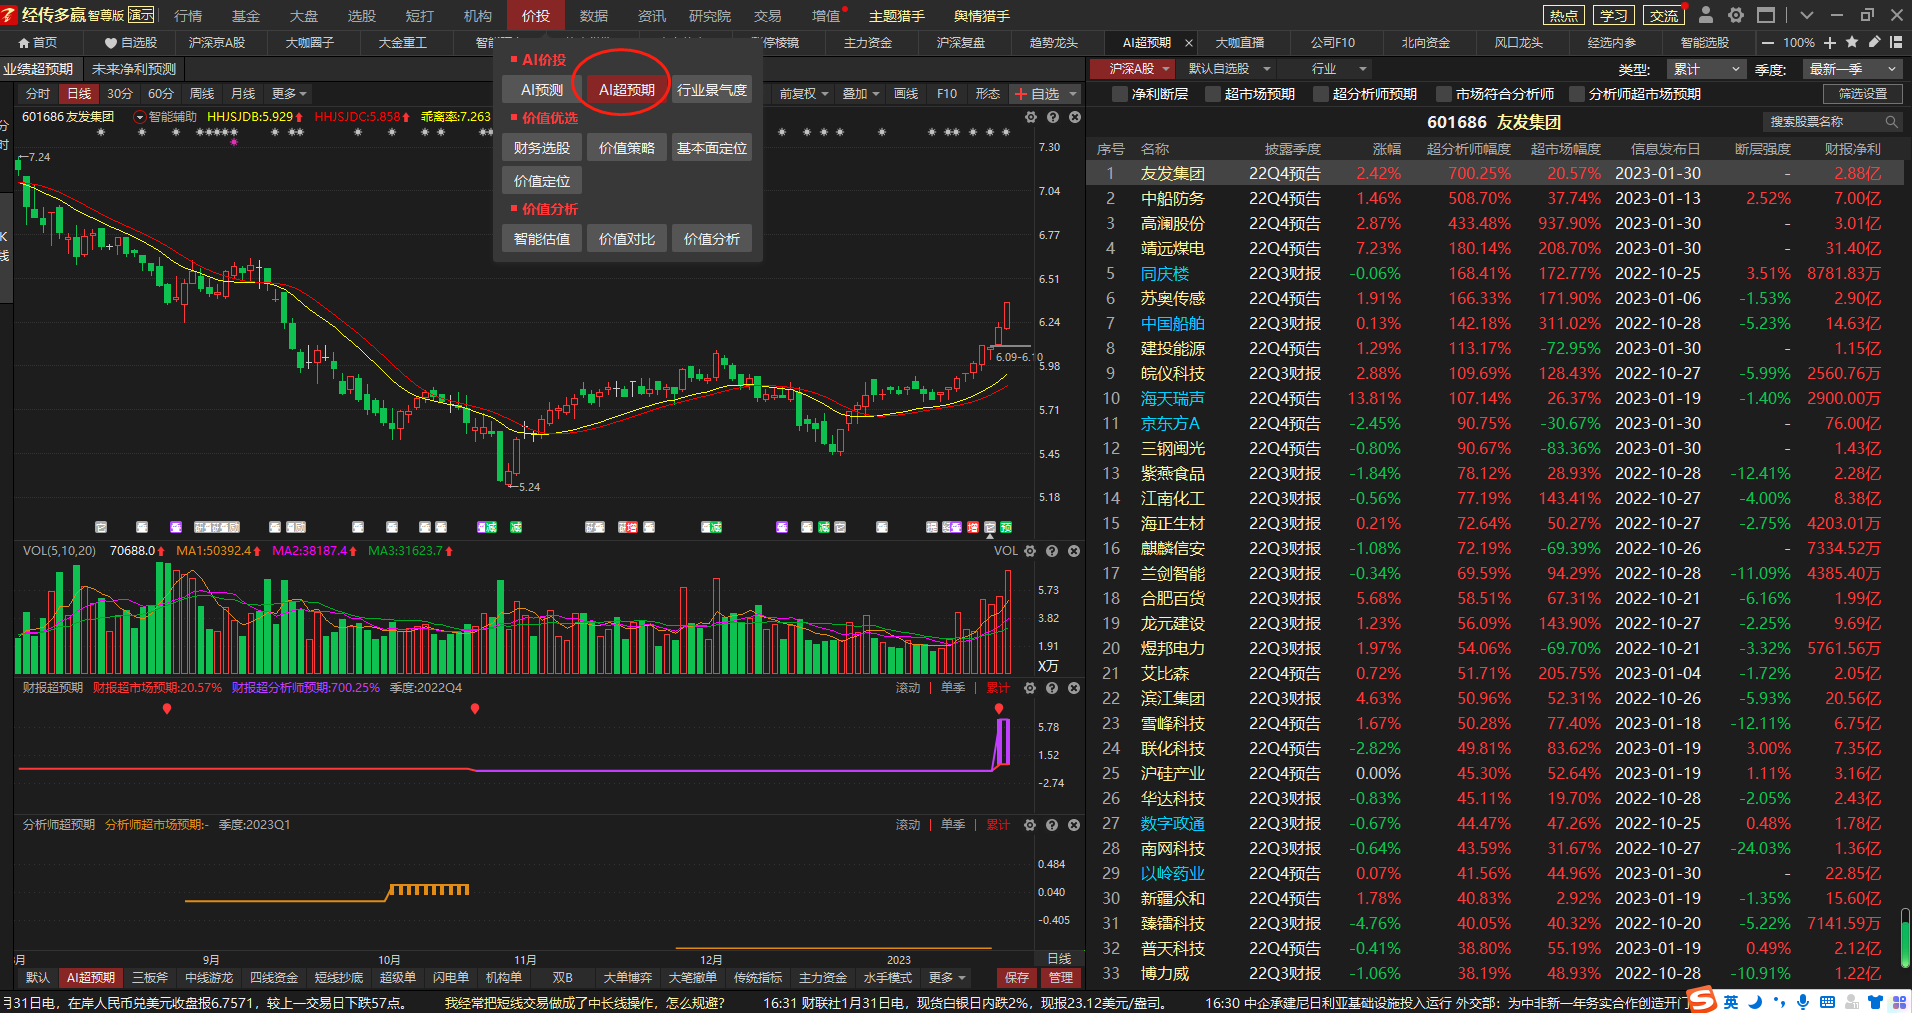Expand the 行业 filter dropdown

click(x=1338, y=69)
